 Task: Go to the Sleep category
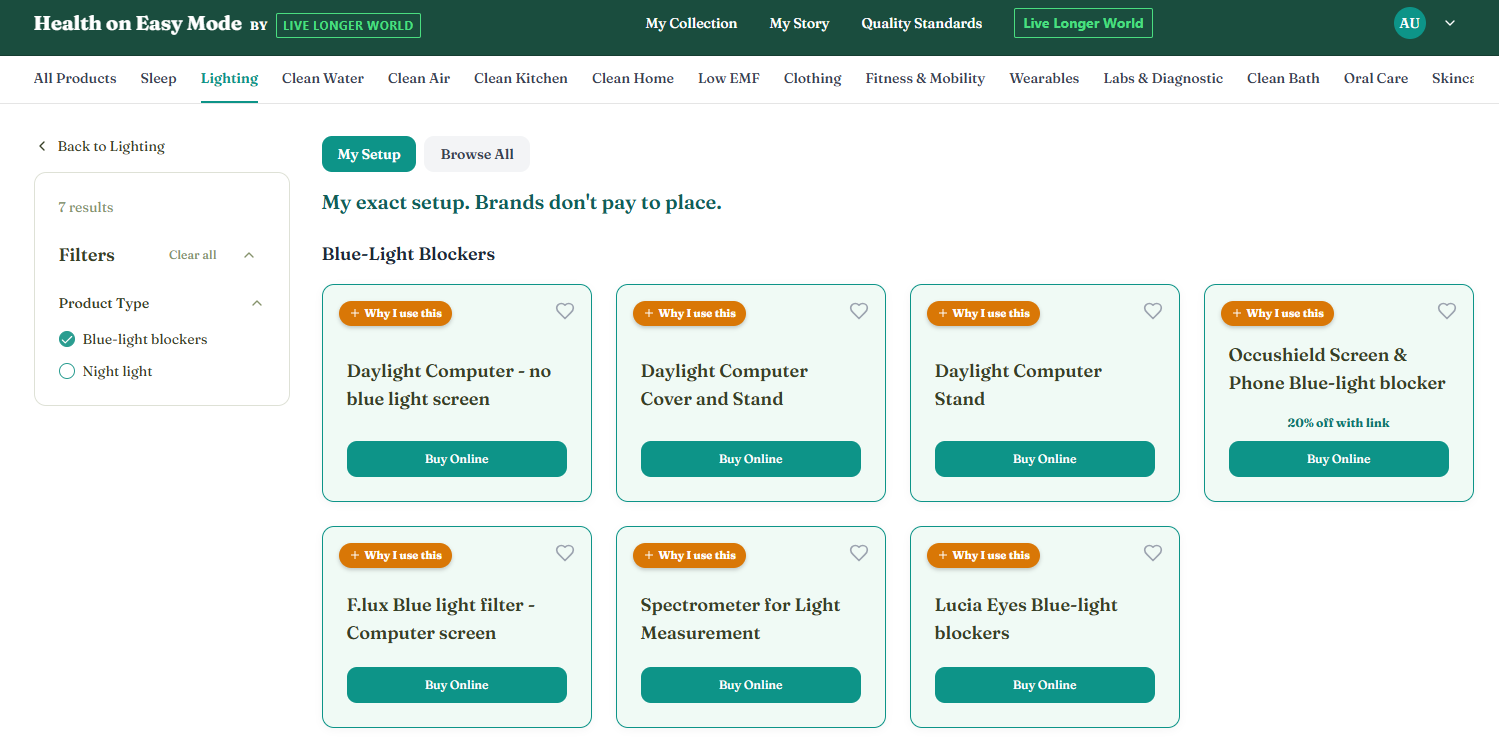(158, 78)
